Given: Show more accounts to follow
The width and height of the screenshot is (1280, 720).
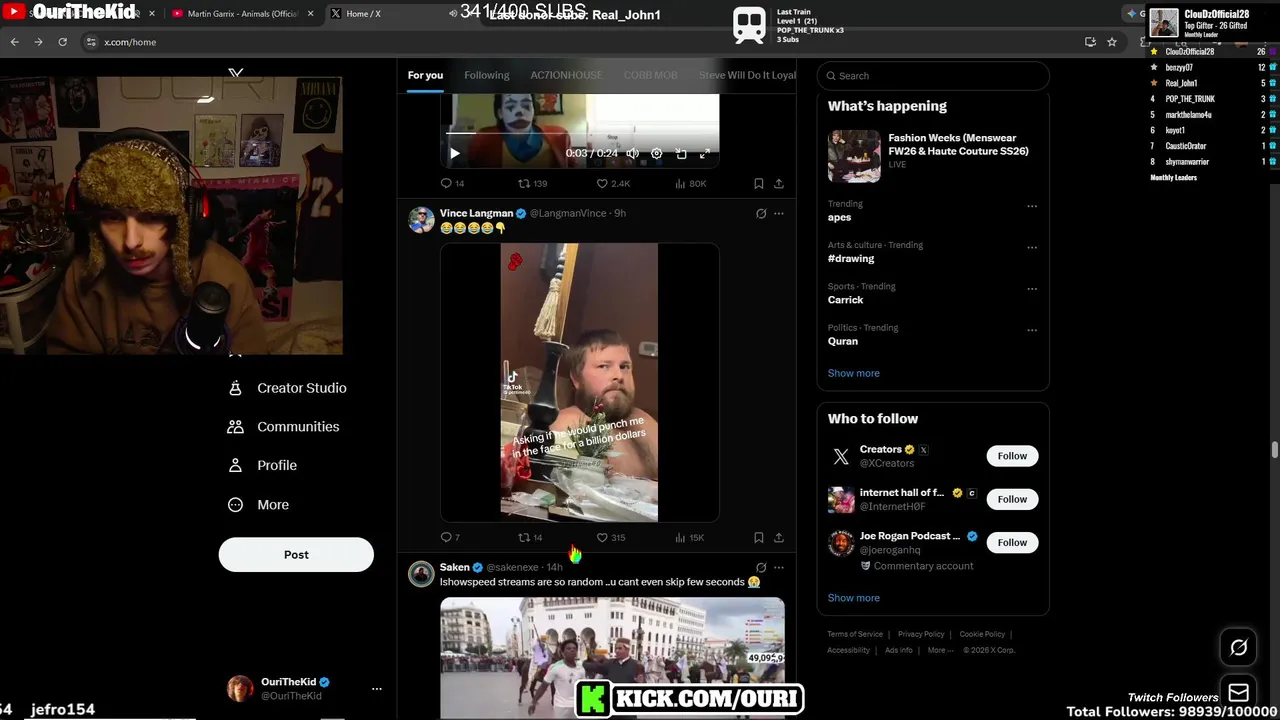Looking at the screenshot, I should tap(854, 598).
